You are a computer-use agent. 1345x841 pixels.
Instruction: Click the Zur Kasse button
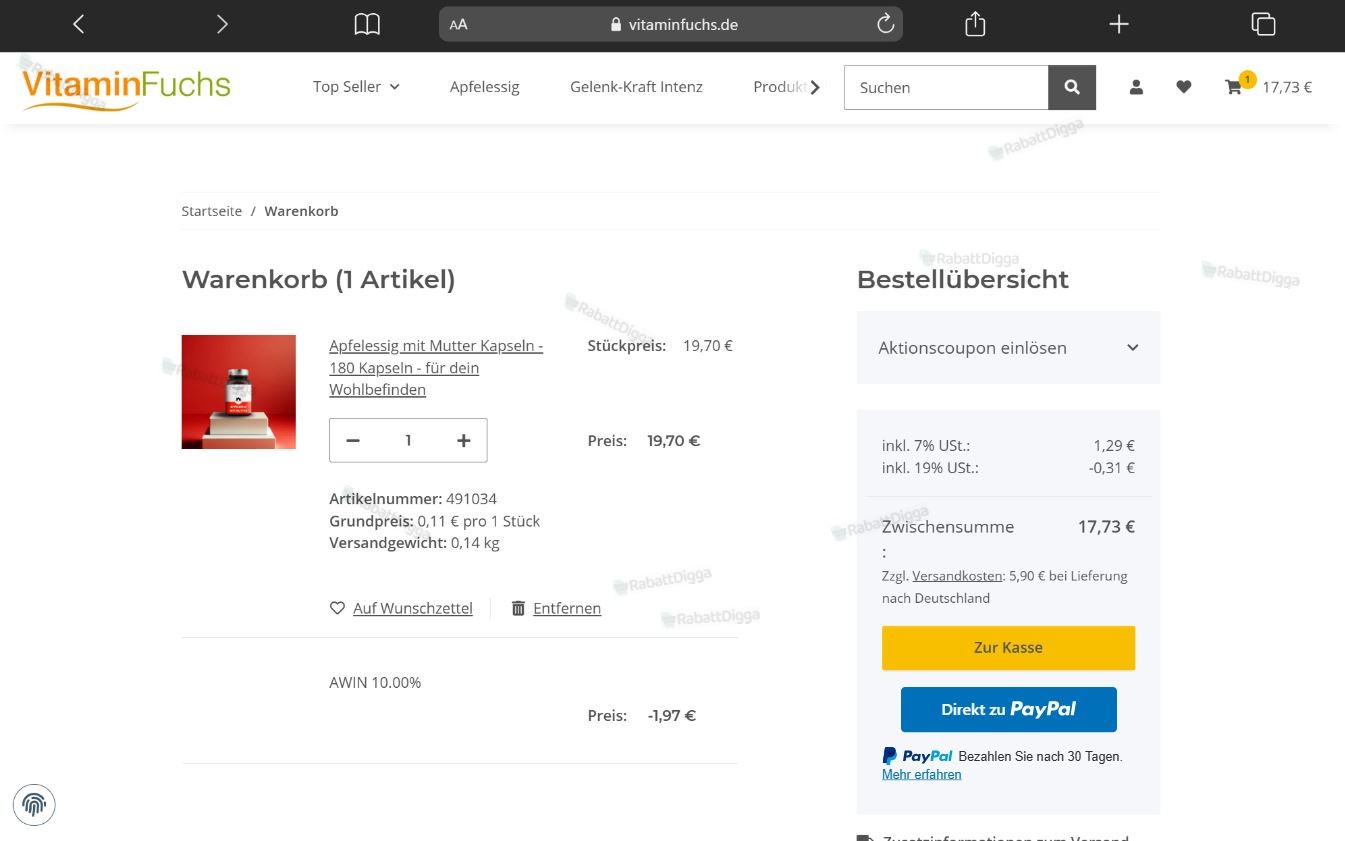(x=1008, y=648)
